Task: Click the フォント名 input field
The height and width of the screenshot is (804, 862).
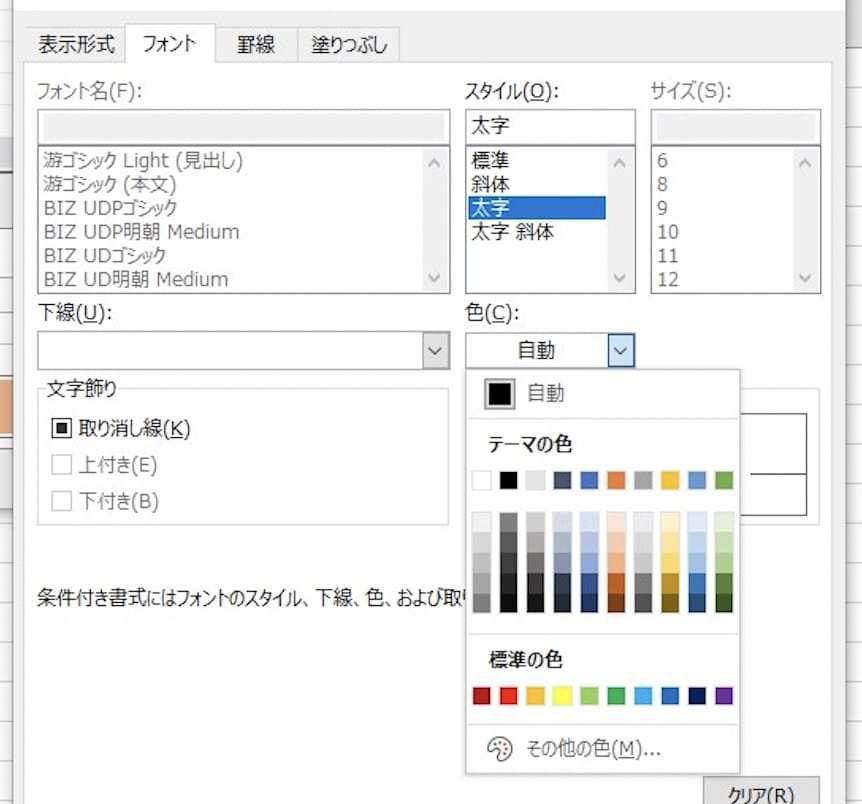Action: 244,127
